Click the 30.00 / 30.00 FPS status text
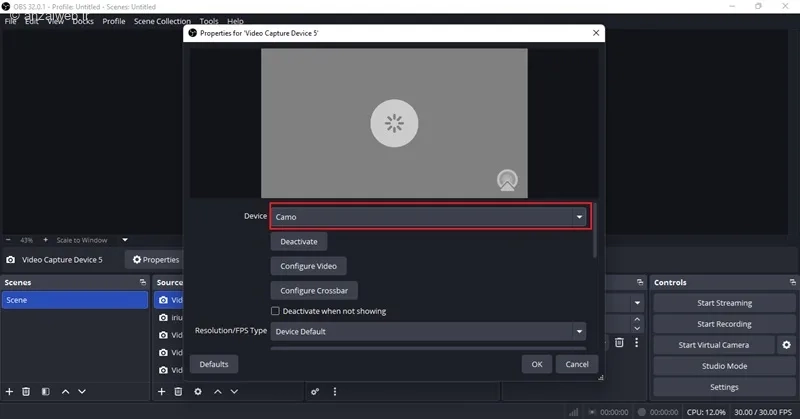The height and width of the screenshot is (419, 800). [x=763, y=412]
